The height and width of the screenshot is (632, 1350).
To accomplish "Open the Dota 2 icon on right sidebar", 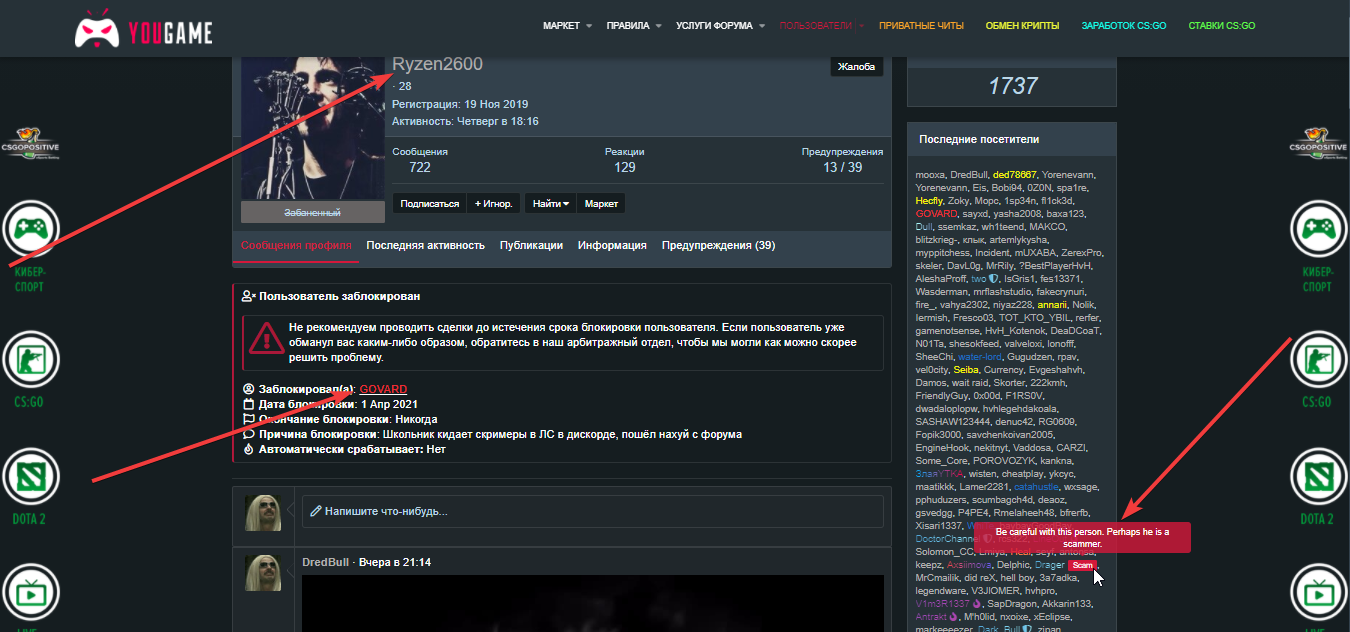I will (x=1318, y=476).
